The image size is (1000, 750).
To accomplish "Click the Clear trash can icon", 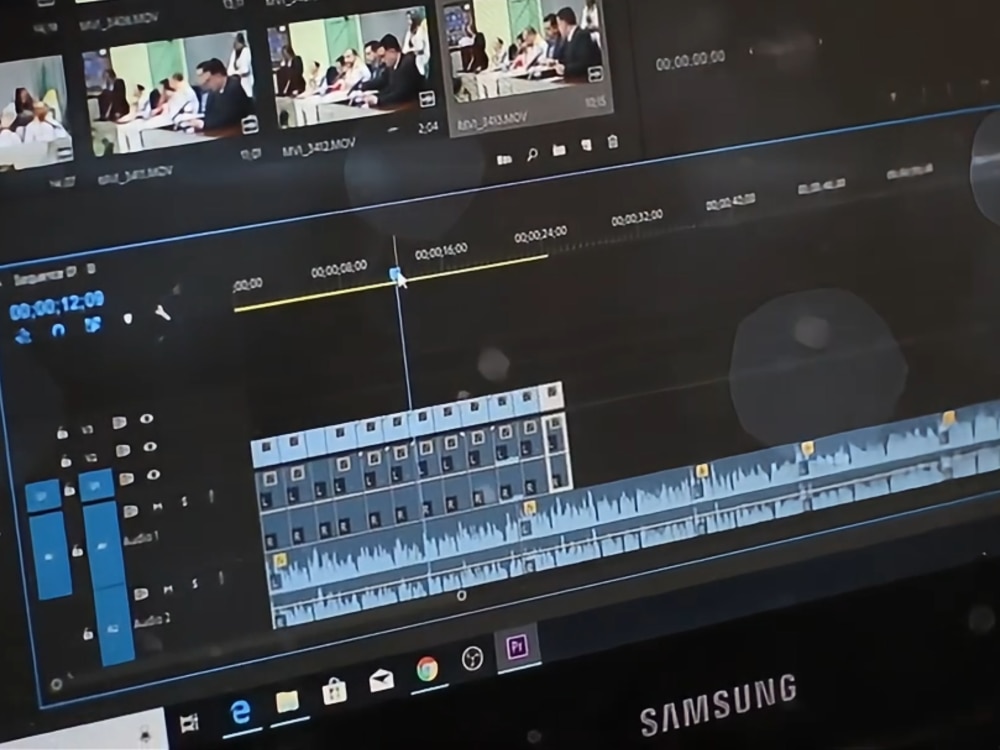I will click(612, 141).
